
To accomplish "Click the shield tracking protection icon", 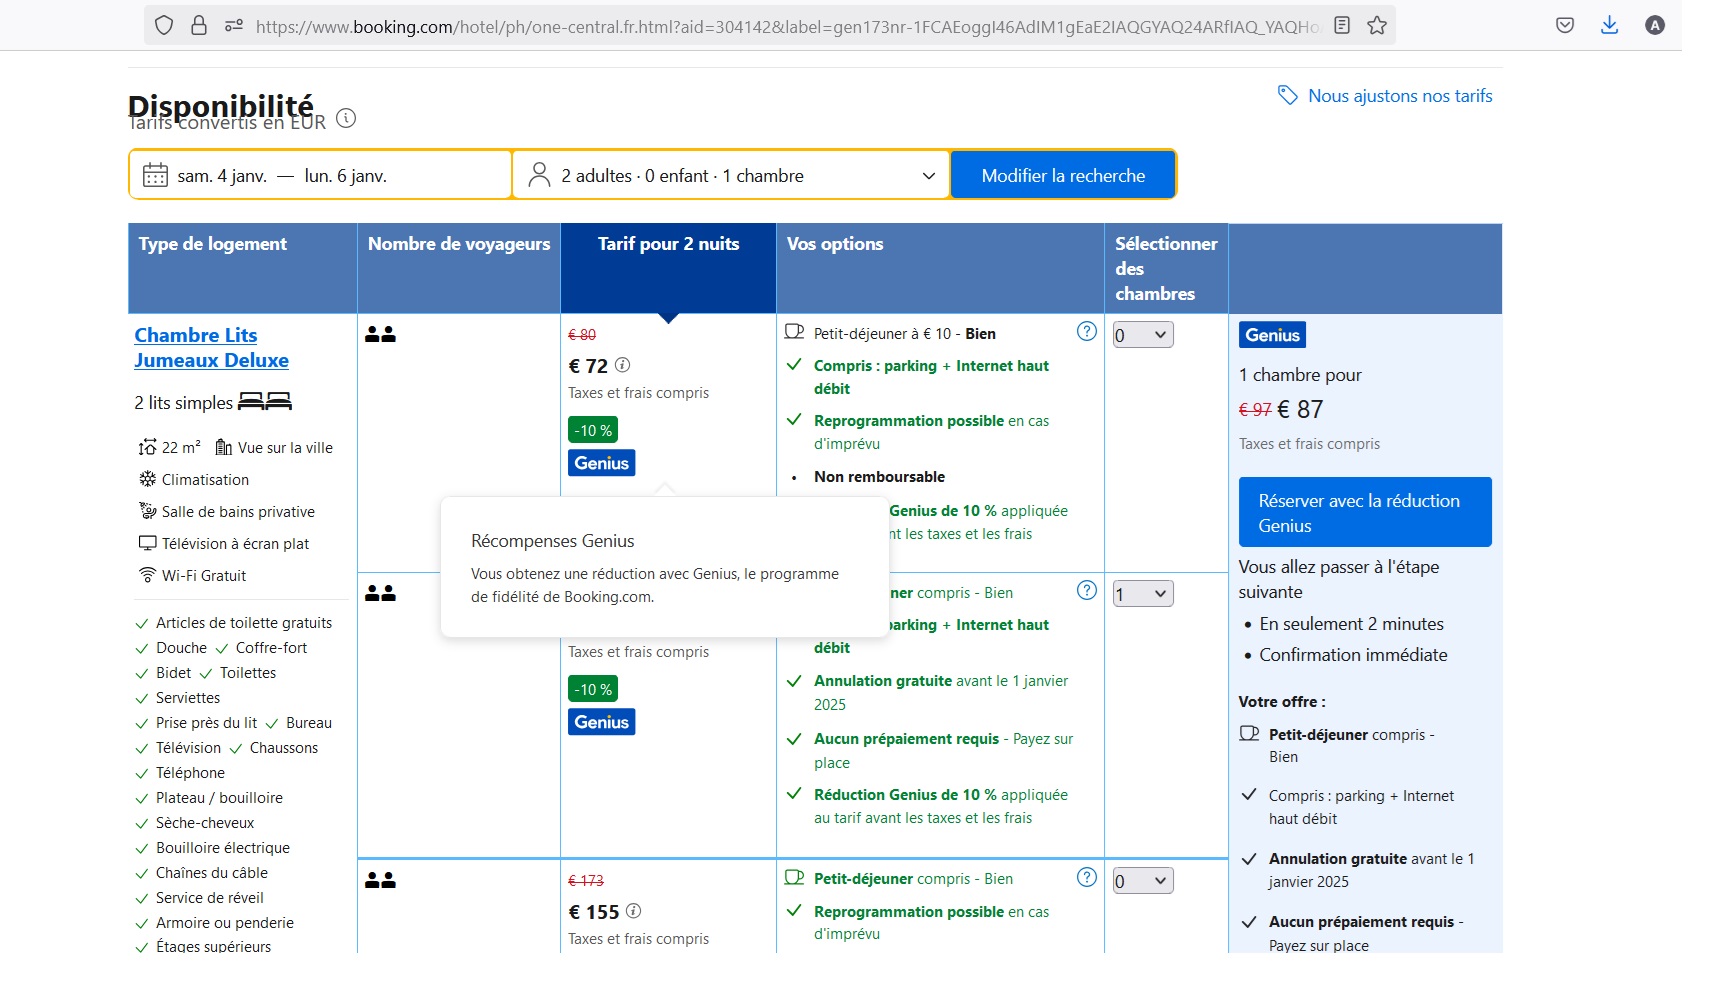I will coord(165,26).
